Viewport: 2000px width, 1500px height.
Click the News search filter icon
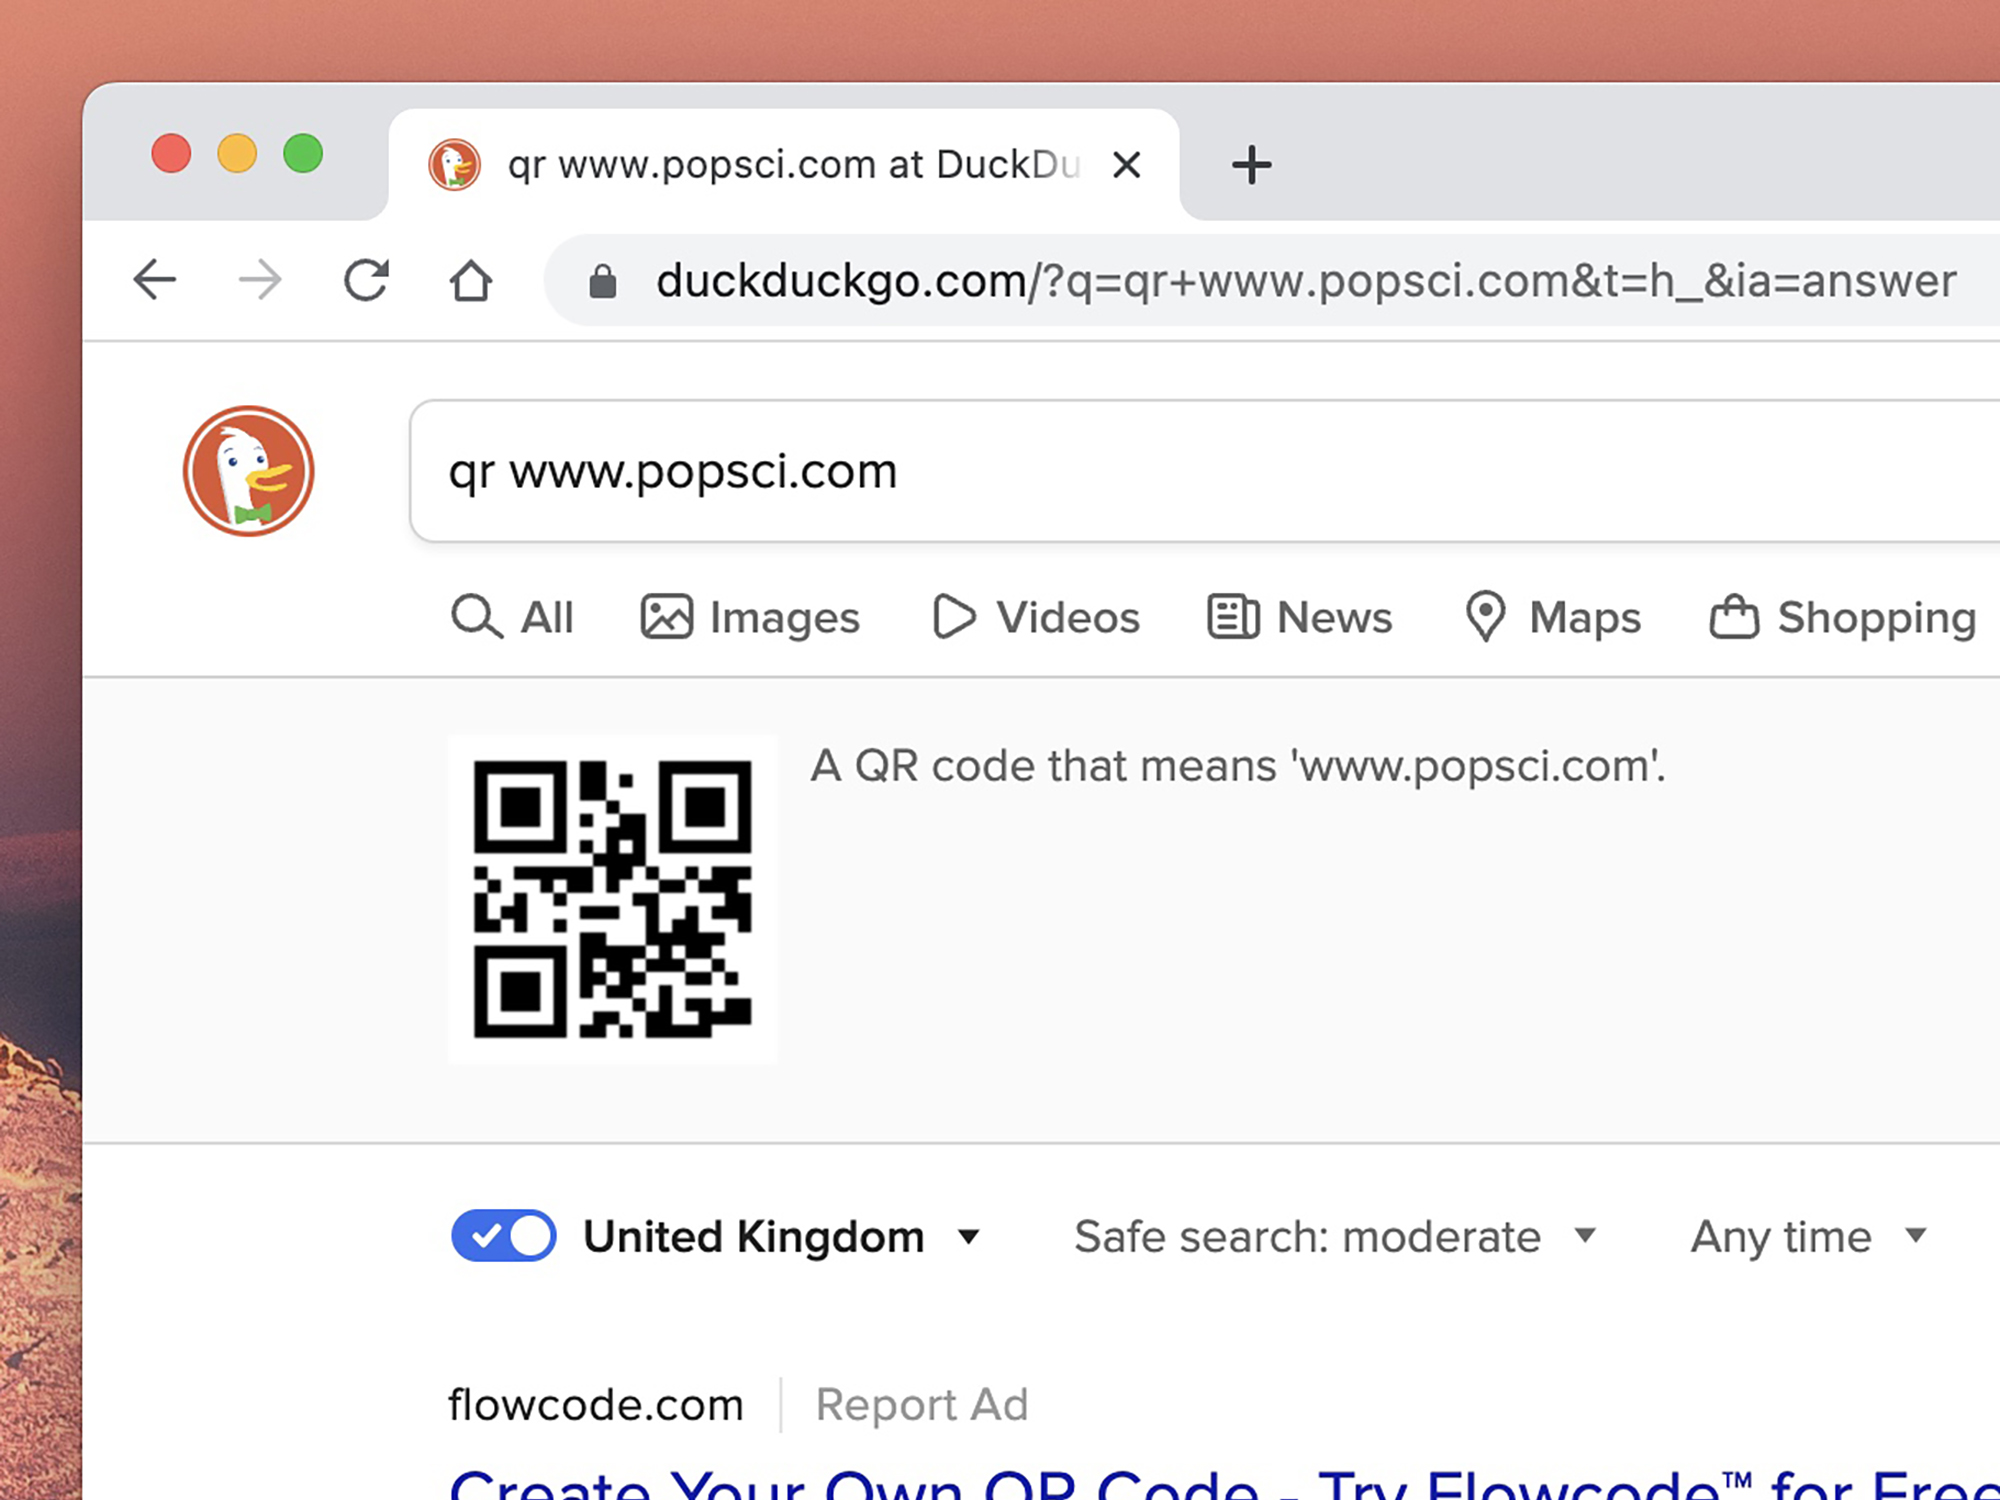click(1230, 614)
